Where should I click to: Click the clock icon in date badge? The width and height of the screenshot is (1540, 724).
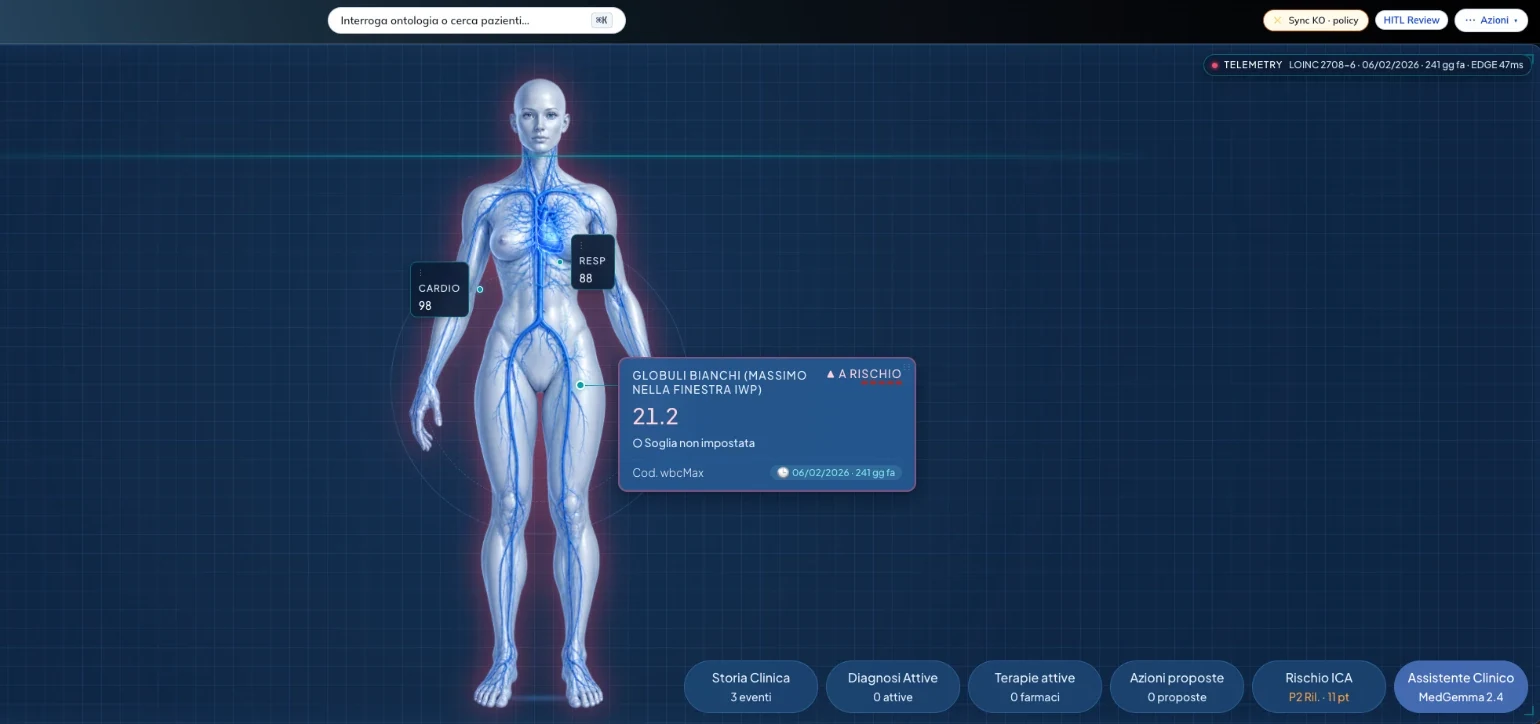(783, 473)
